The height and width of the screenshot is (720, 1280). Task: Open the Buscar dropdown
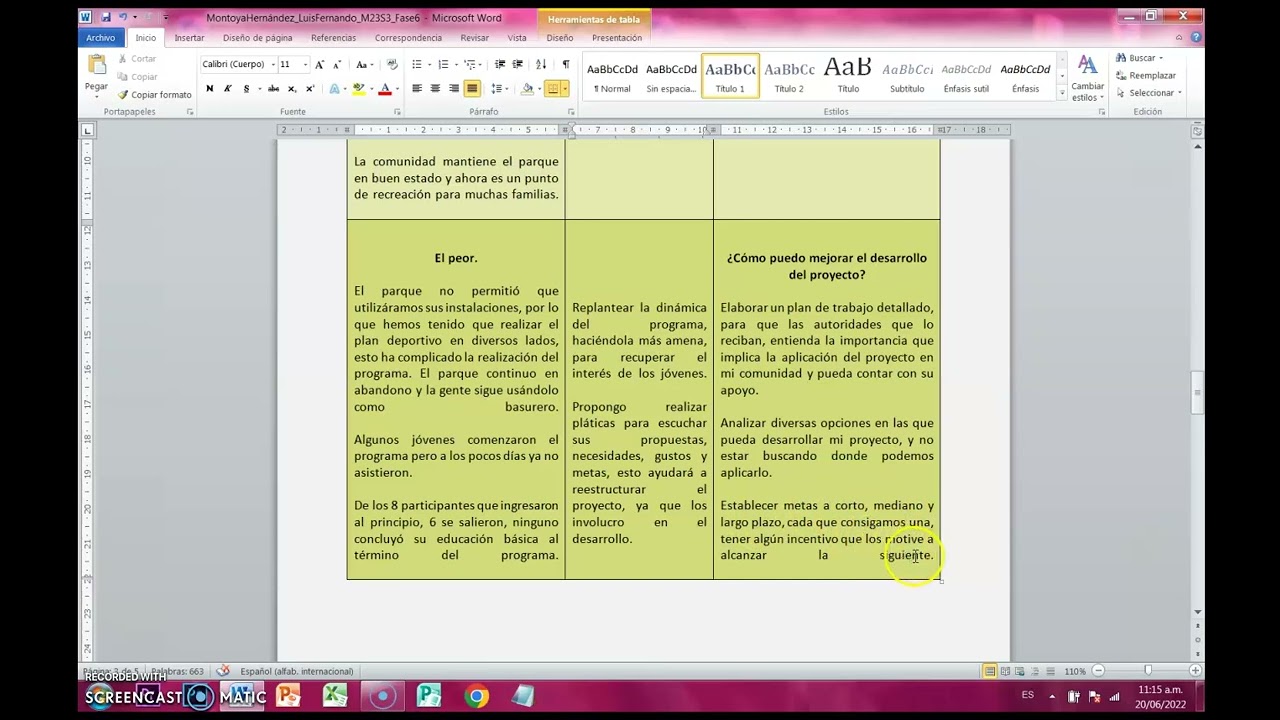coord(1161,58)
